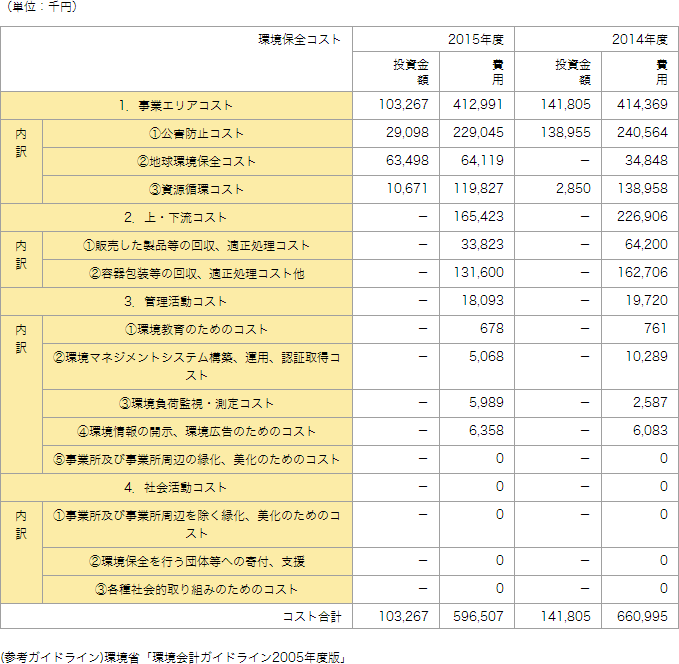Click the value 18,093
The width and height of the screenshot is (679, 664).
click(x=482, y=301)
